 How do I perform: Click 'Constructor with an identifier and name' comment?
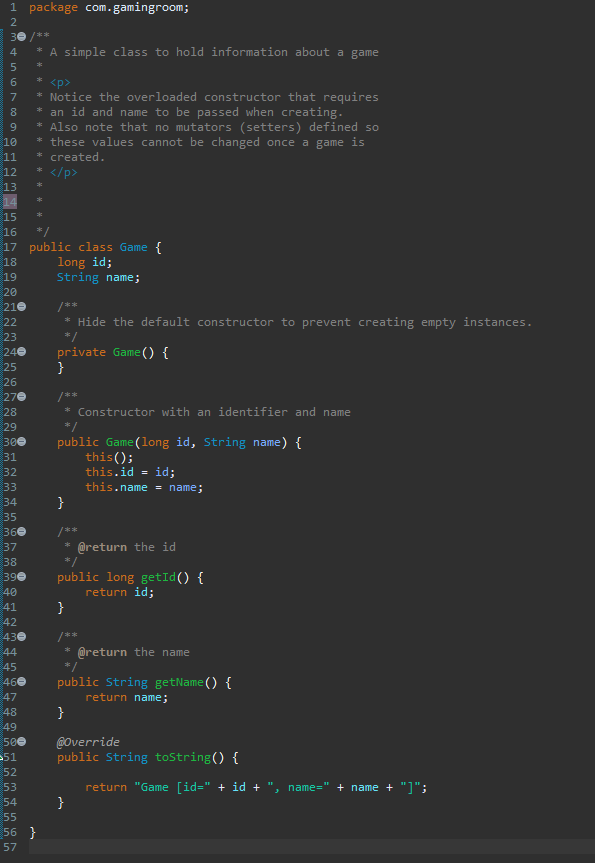pyautogui.click(x=214, y=412)
